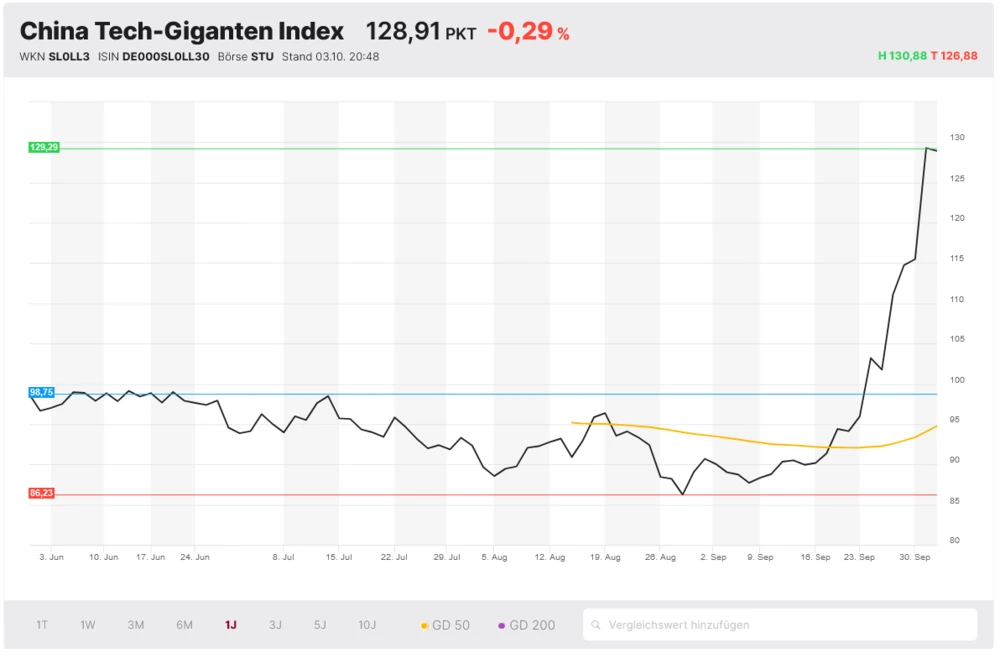Open the 10J chart view
Image resolution: width=1000 pixels, height=664 pixels.
(x=367, y=624)
